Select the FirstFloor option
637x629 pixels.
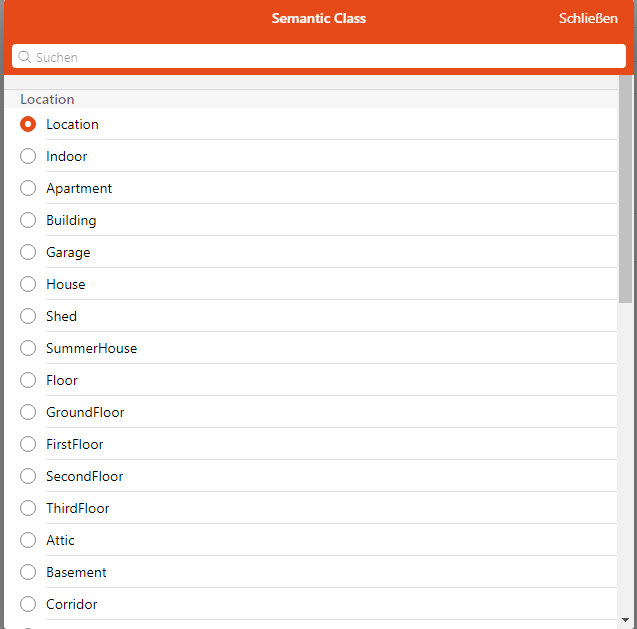[x=28, y=444]
